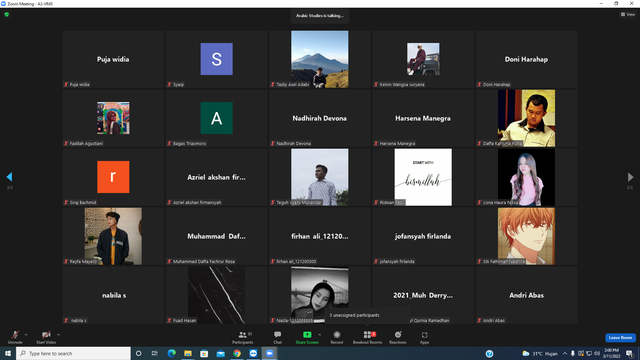
Task: Open Task View in the taskbar
Action: coord(154,353)
